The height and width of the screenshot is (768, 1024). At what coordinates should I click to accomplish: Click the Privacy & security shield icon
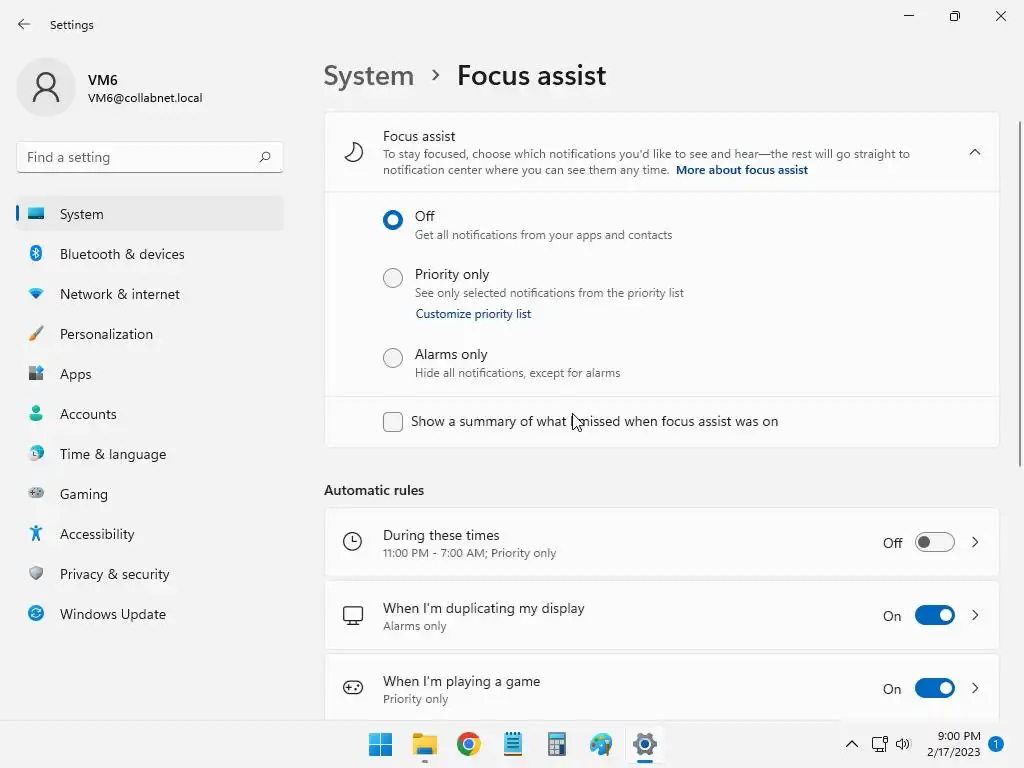36,574
